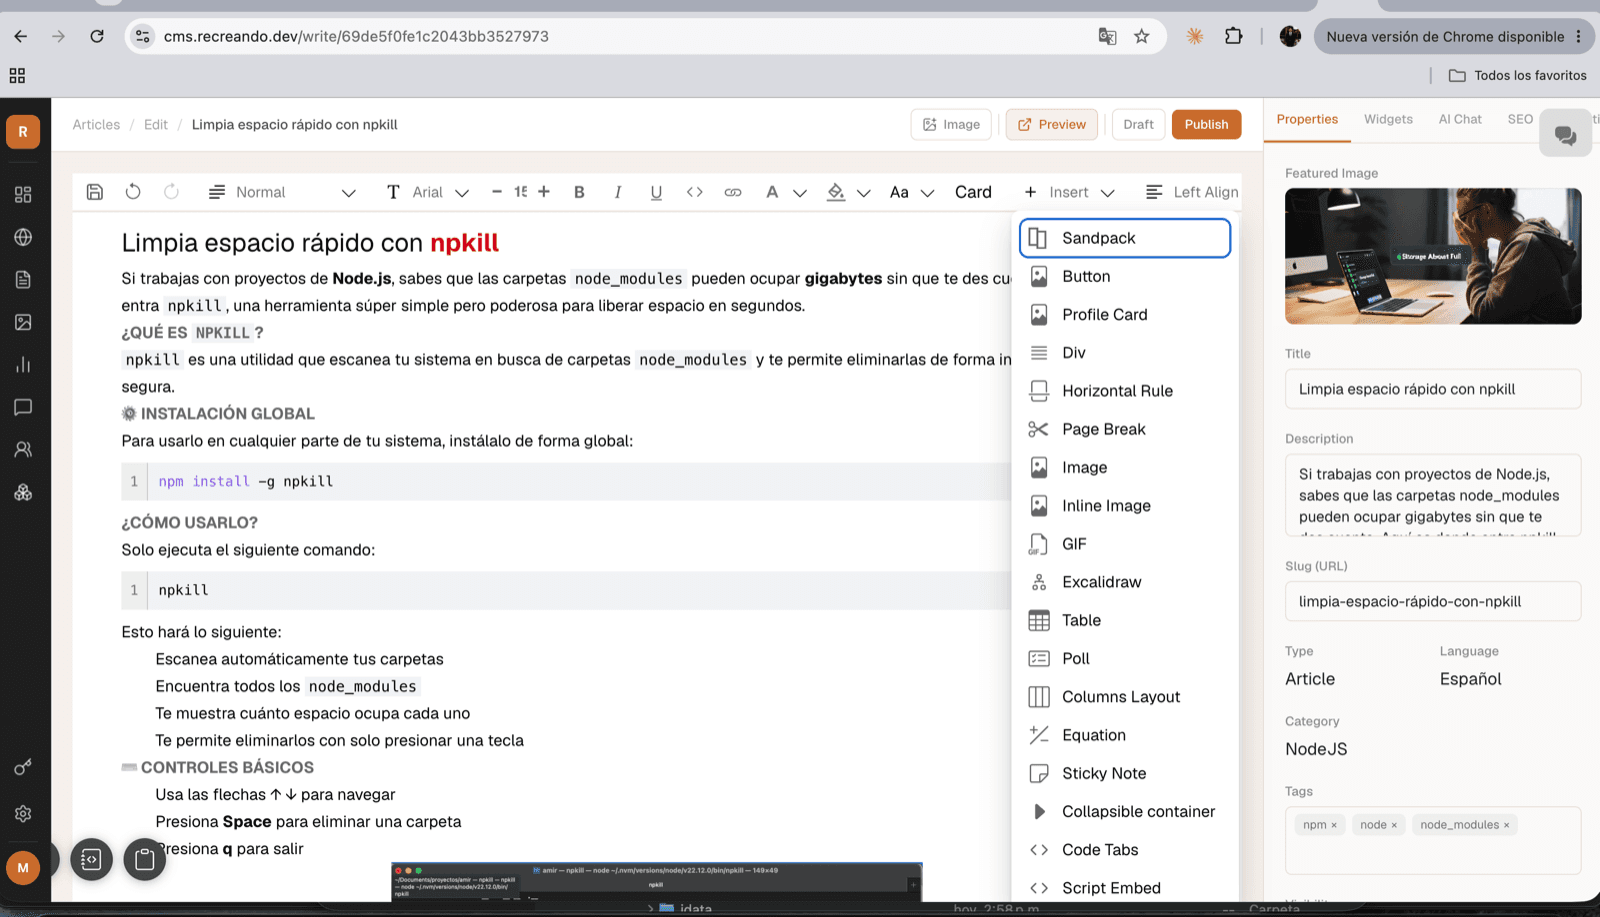
Task: Toggle bold formatting
Action: click(579, 192)
